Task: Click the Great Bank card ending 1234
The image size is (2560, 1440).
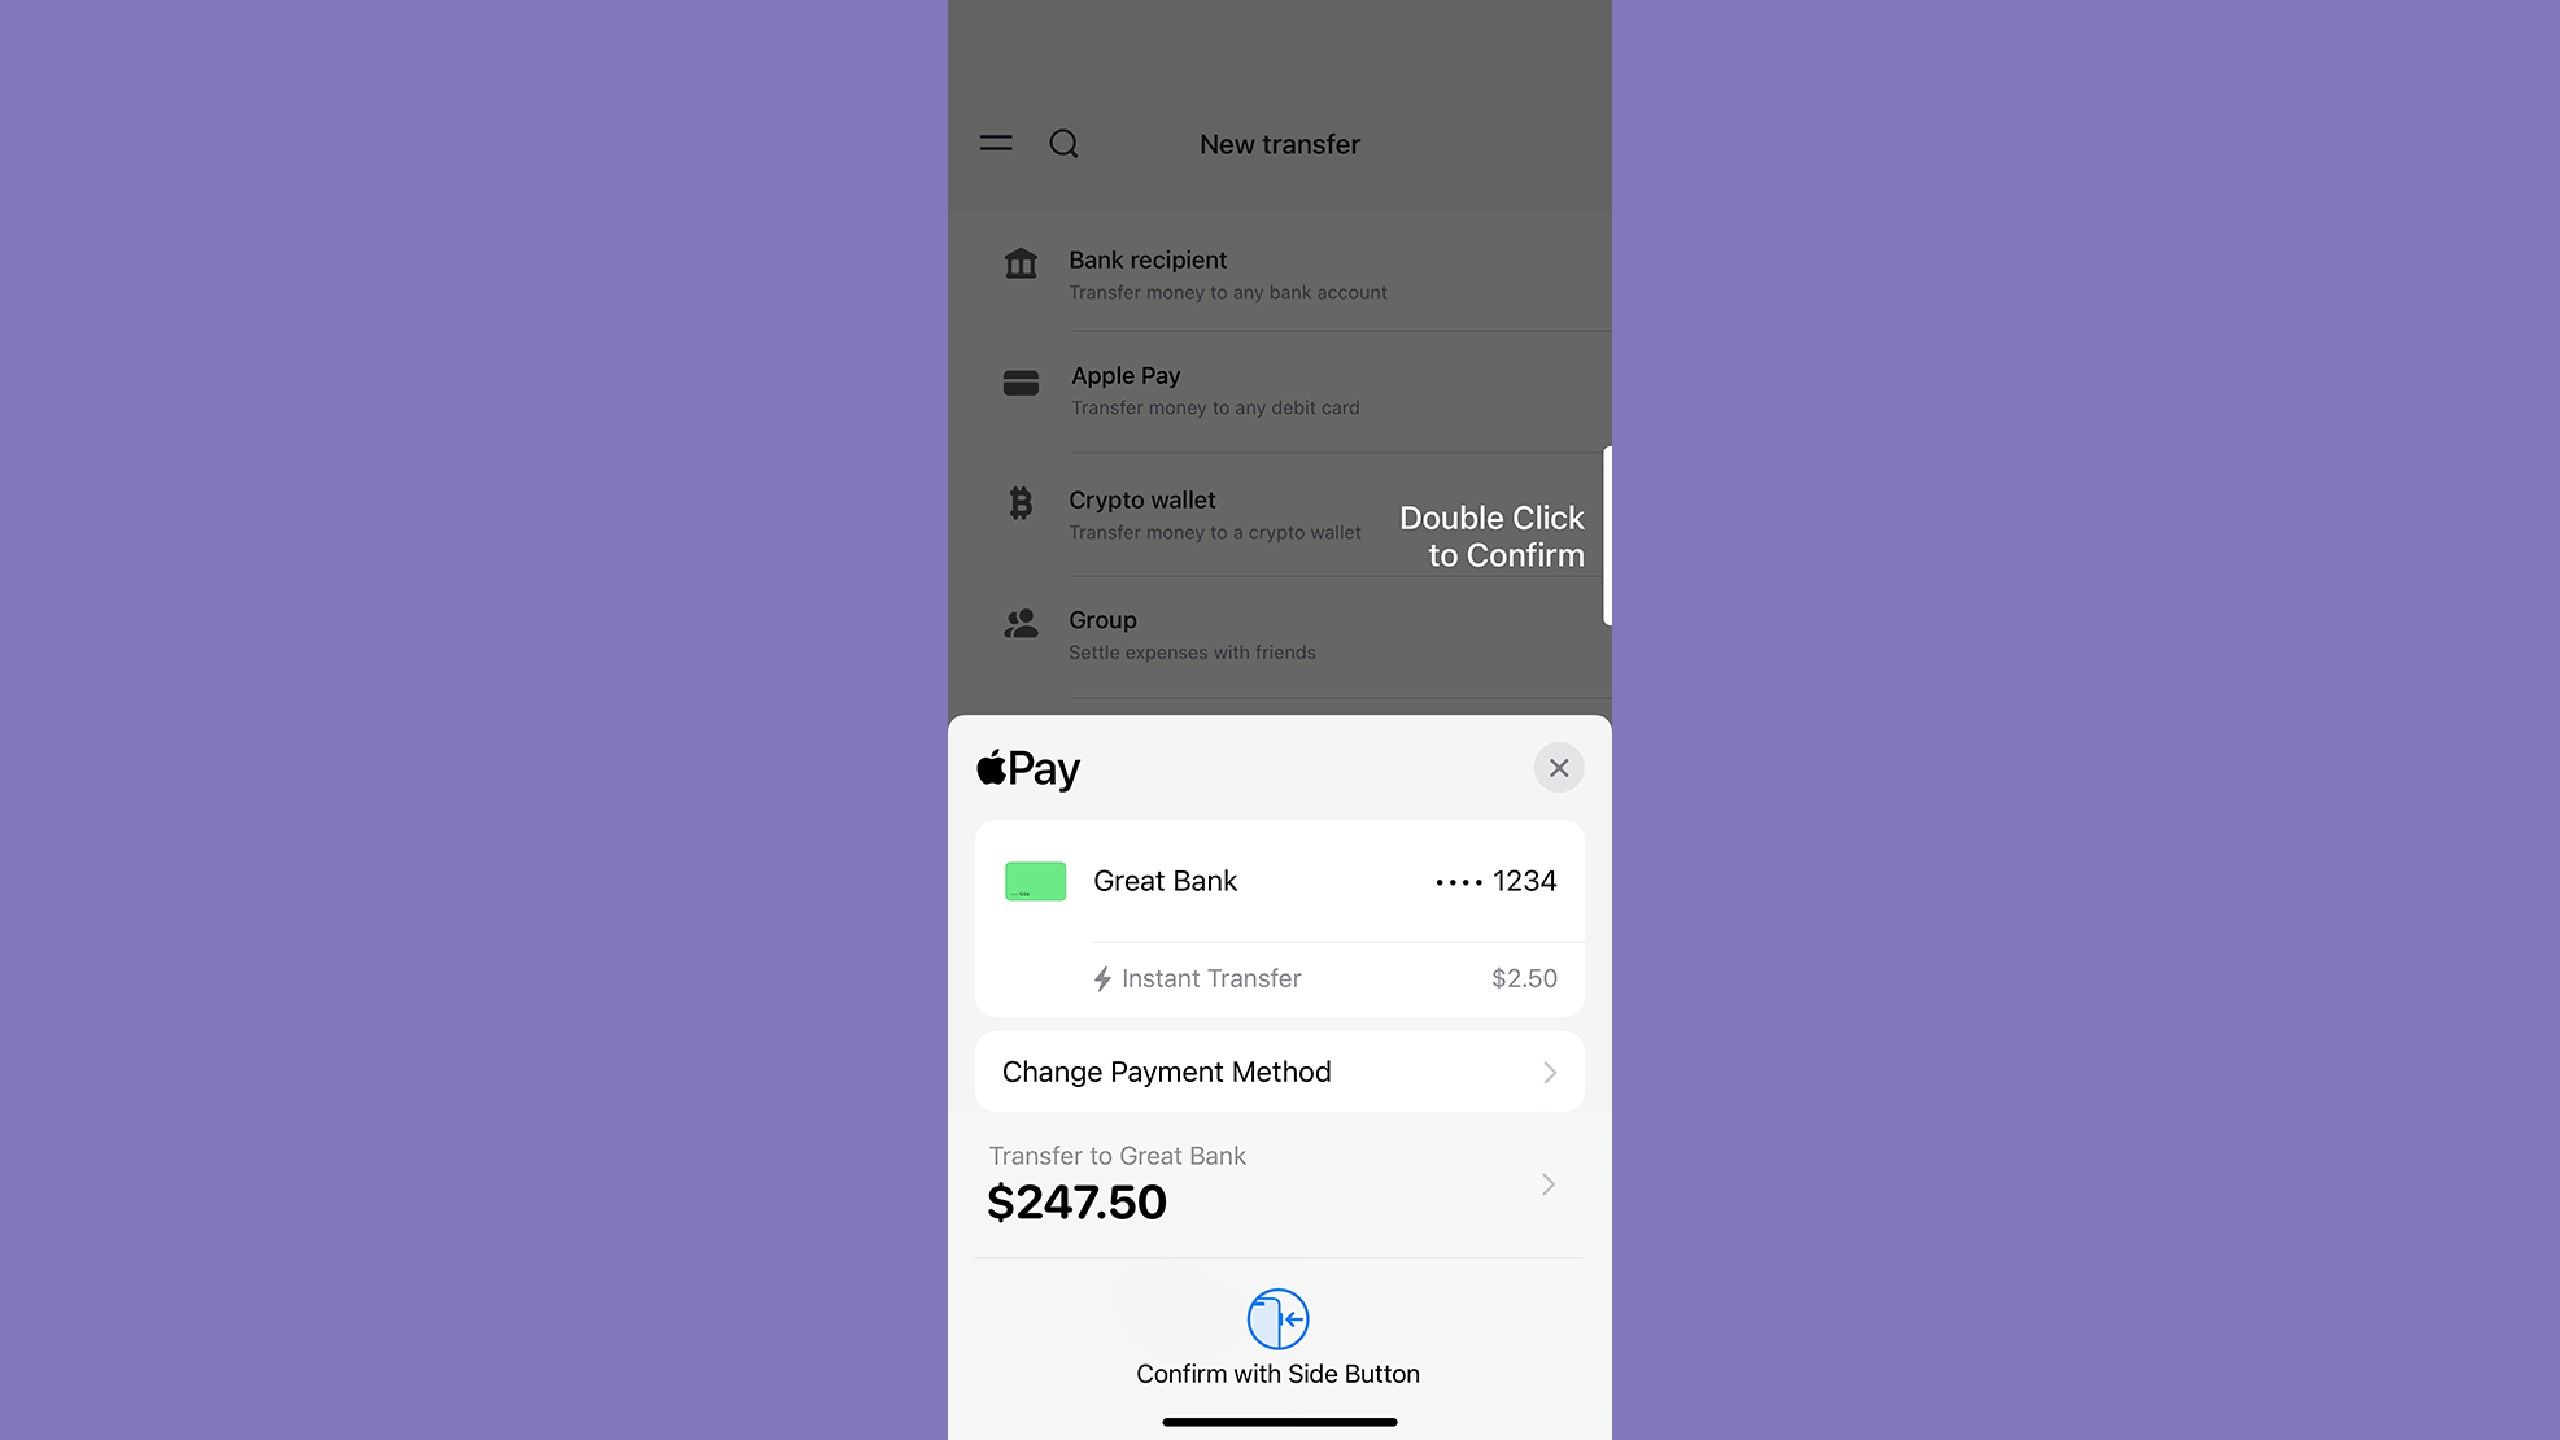Action: 1280,881
